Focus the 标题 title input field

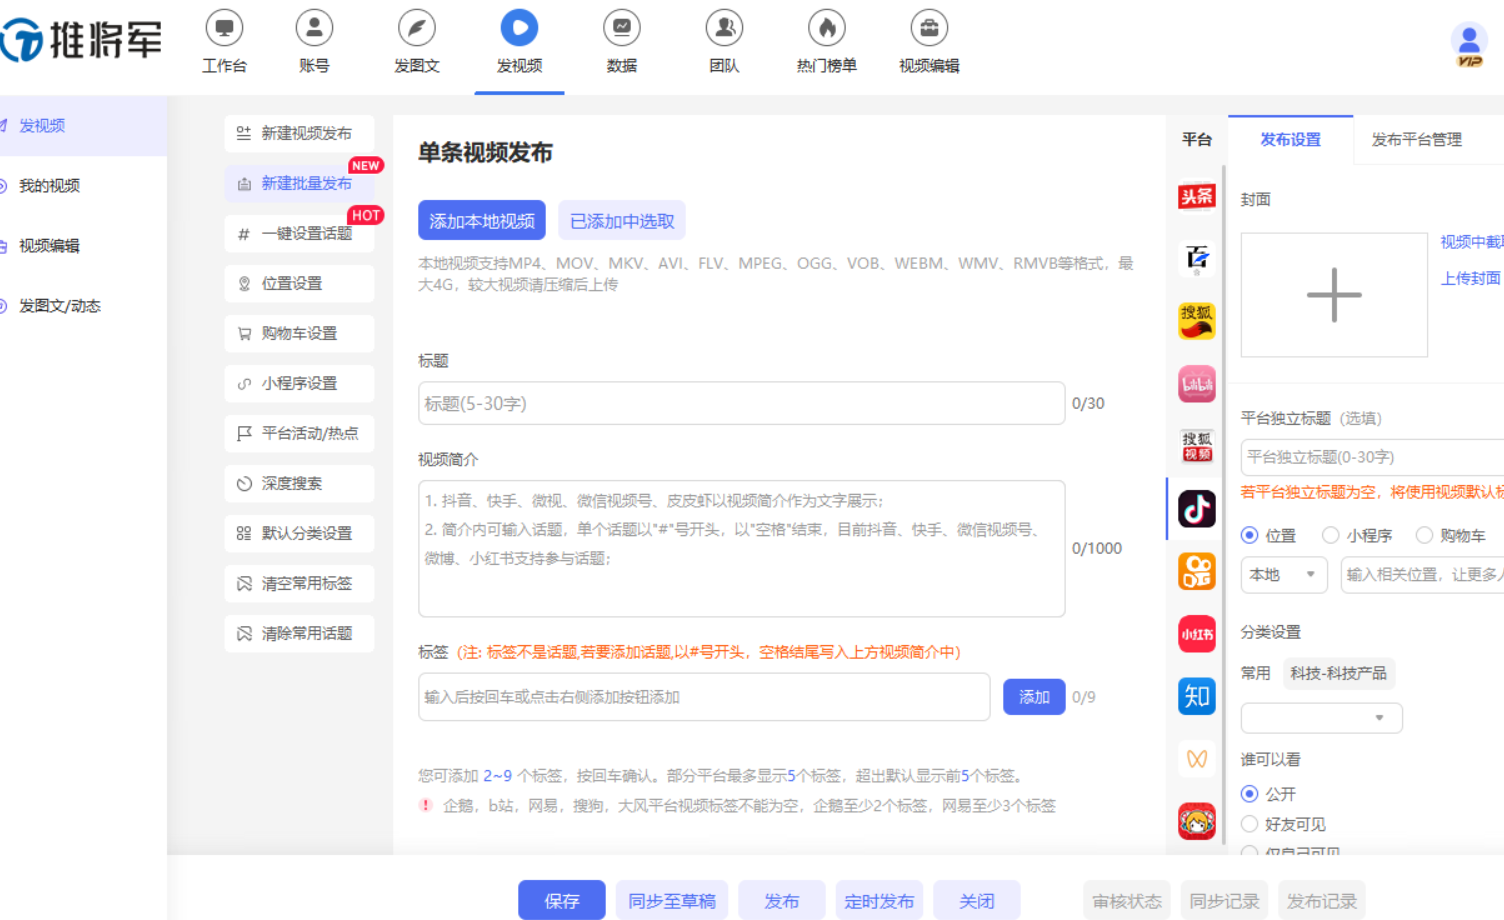point(741,403)
